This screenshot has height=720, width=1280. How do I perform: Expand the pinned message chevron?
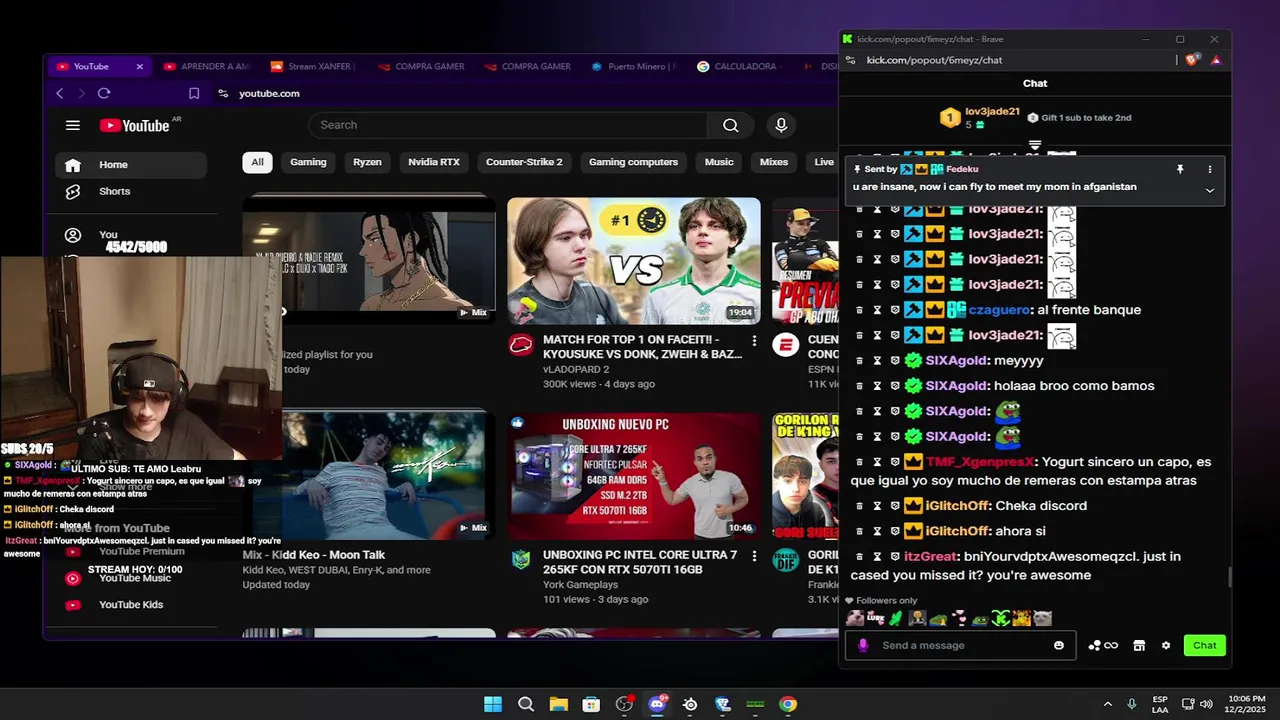point(1209,190)
